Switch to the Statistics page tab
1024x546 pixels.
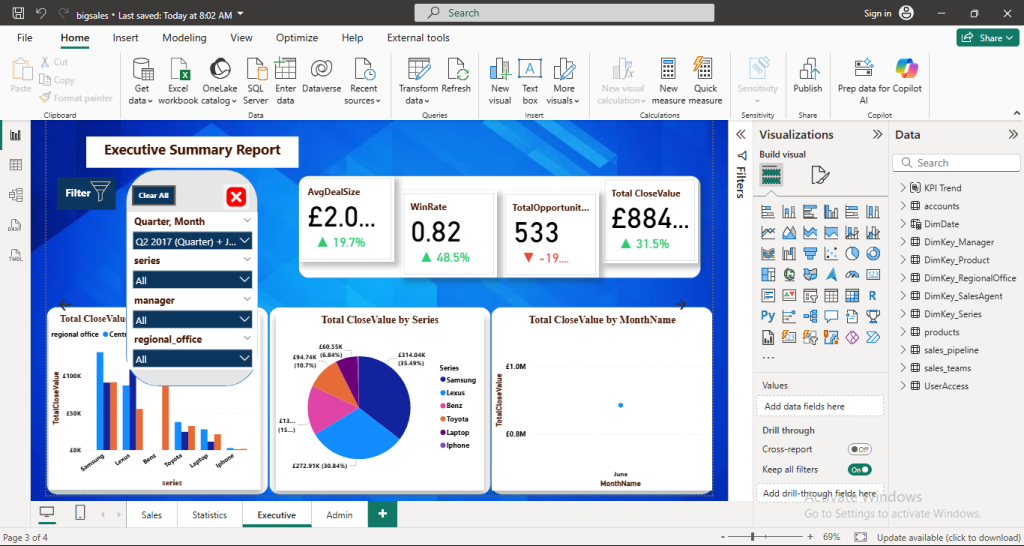tap(209, 515)
